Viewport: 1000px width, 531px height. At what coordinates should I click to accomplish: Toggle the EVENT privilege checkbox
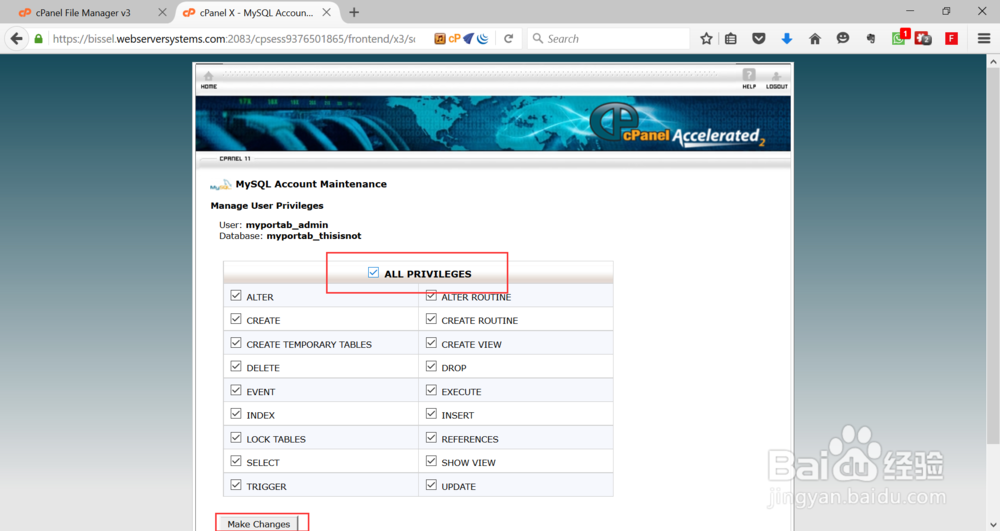coord(236,390)
